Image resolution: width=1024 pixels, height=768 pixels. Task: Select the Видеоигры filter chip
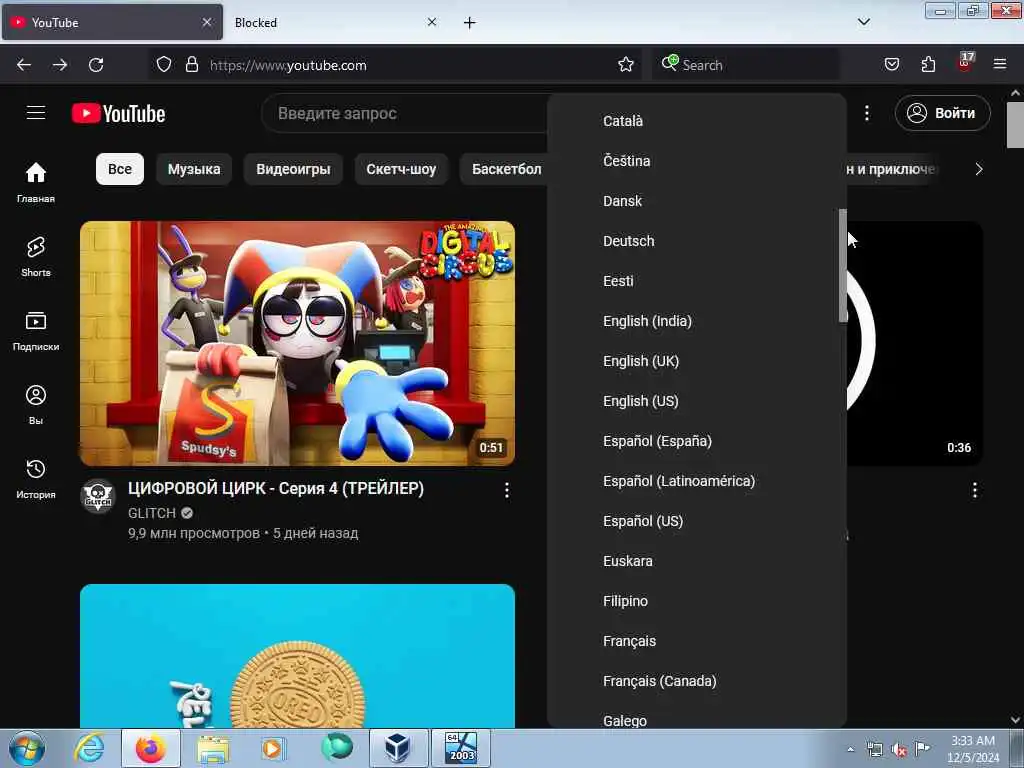tap(293, 169)
